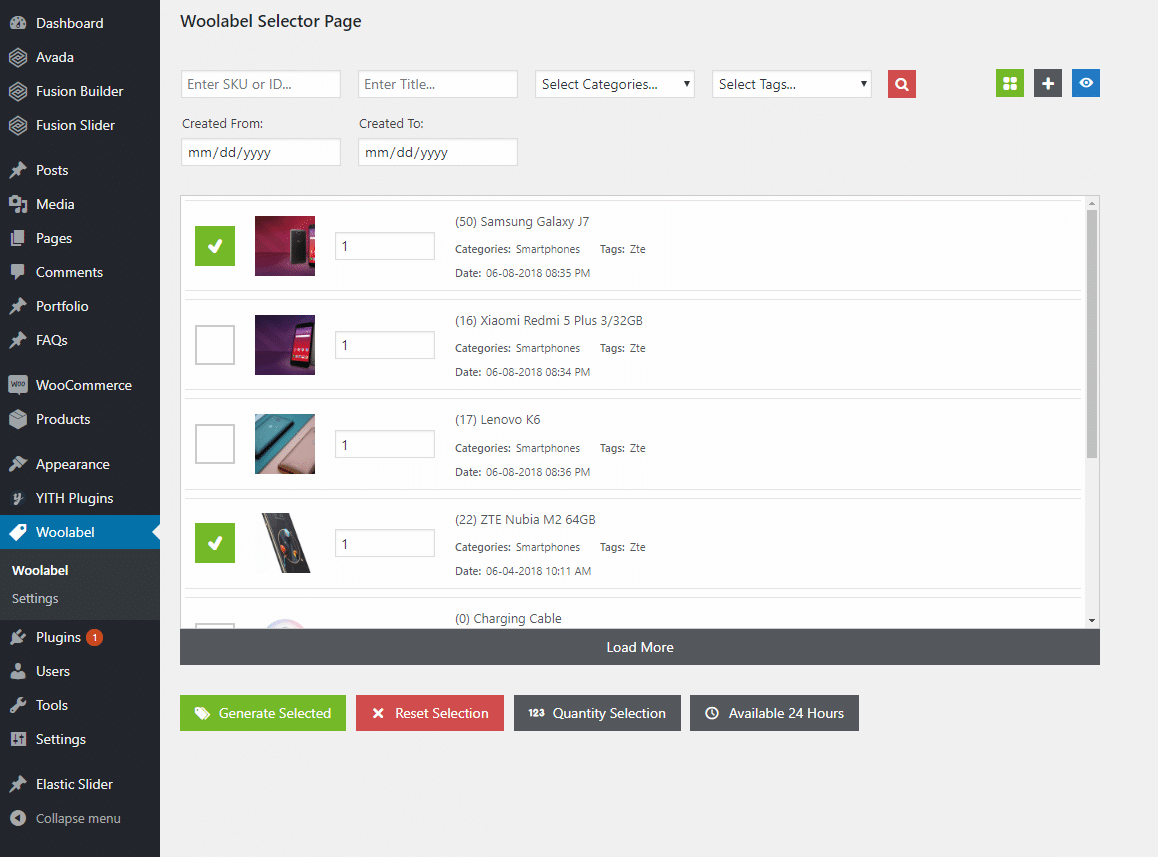1158x857 pixels.
Task: Click the red search button
Action: point(902,84)
